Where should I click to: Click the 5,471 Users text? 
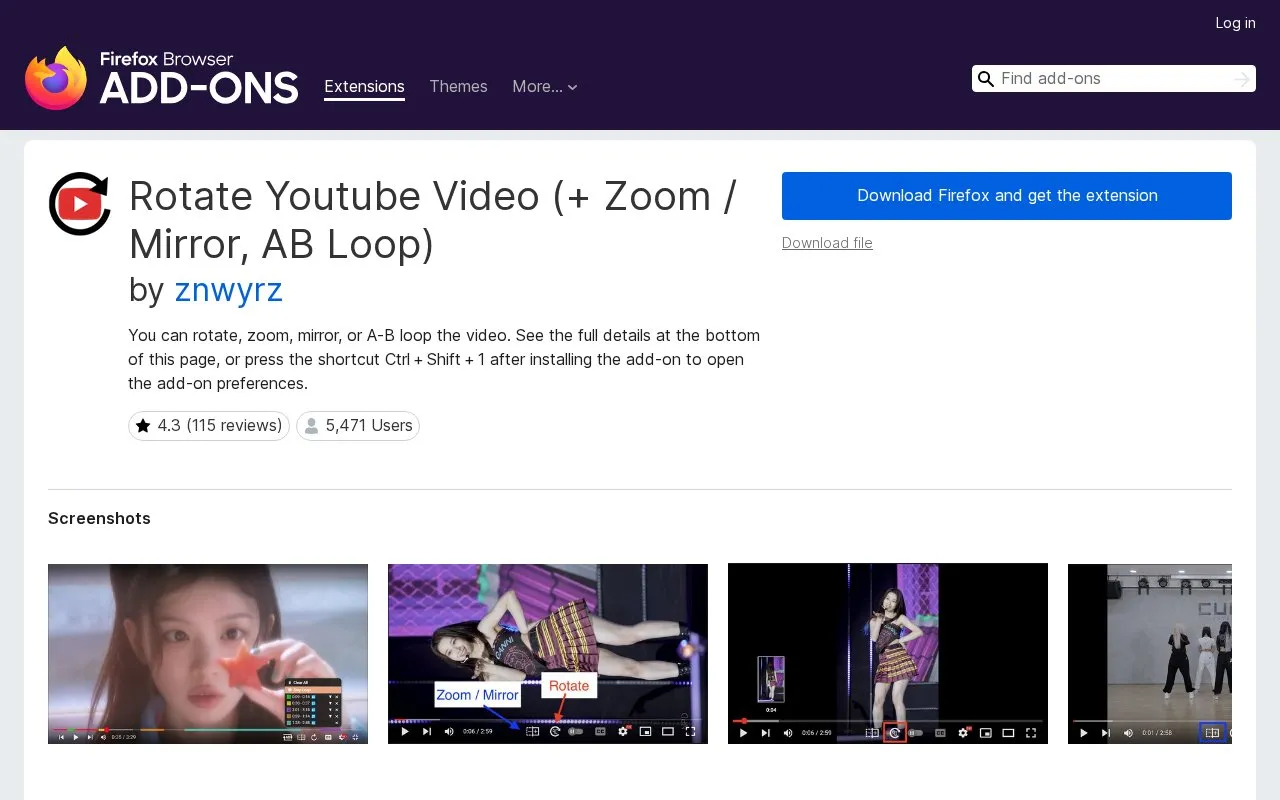click(x=369, y=426)
